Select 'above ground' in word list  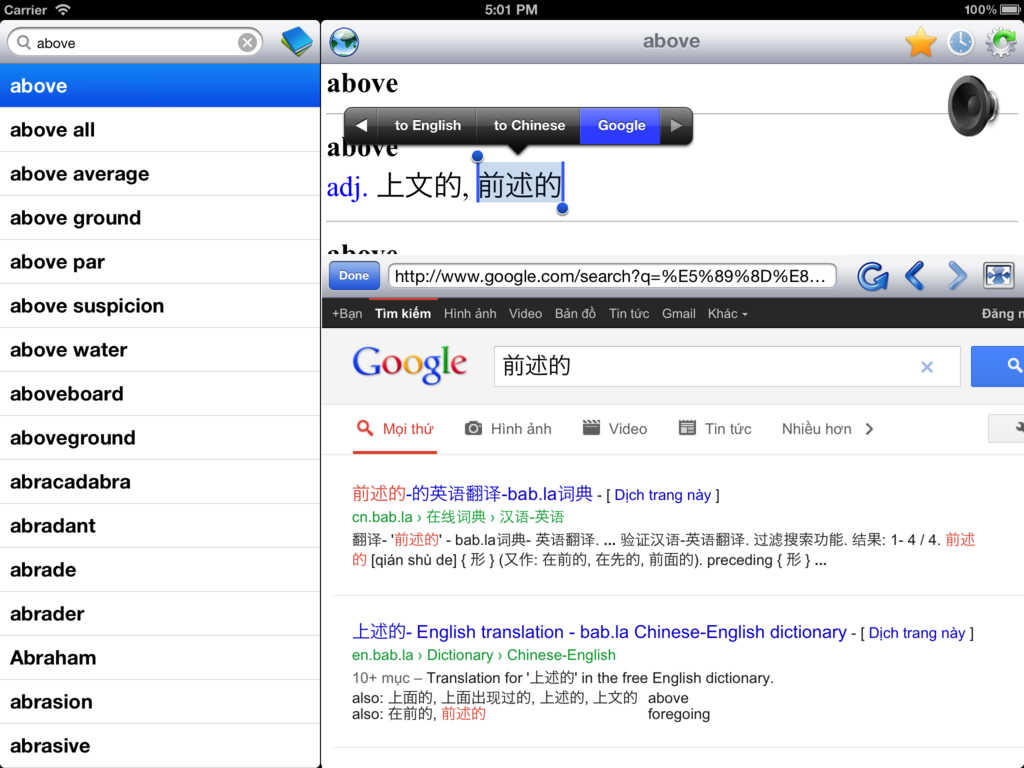click(x=160, y=217)
